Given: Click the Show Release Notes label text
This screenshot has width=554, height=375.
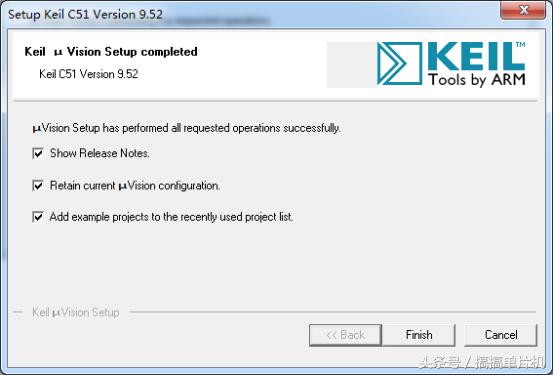Looking at the screenshot, I should pos(100,153).
